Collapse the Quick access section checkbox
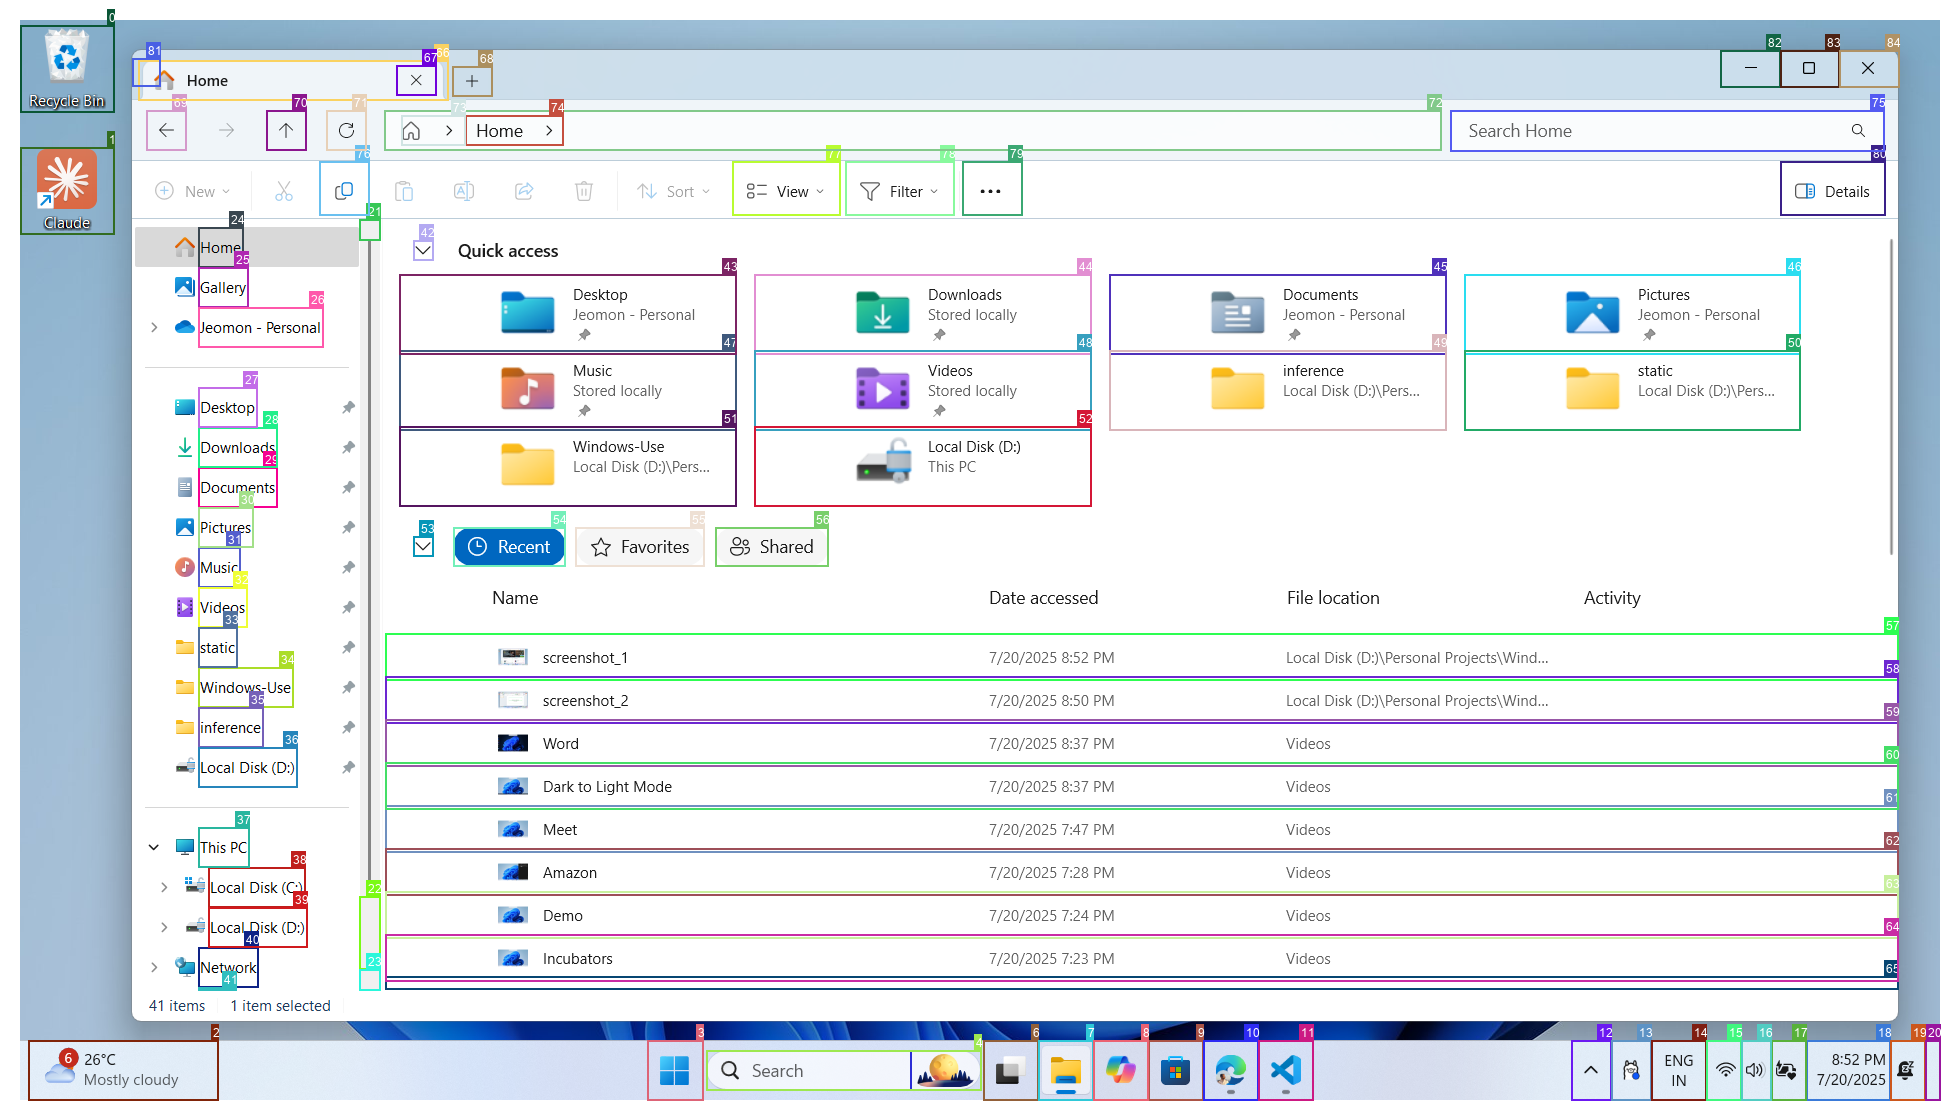Viewport: 1960px width, 1120px height. tap(424, 251)
